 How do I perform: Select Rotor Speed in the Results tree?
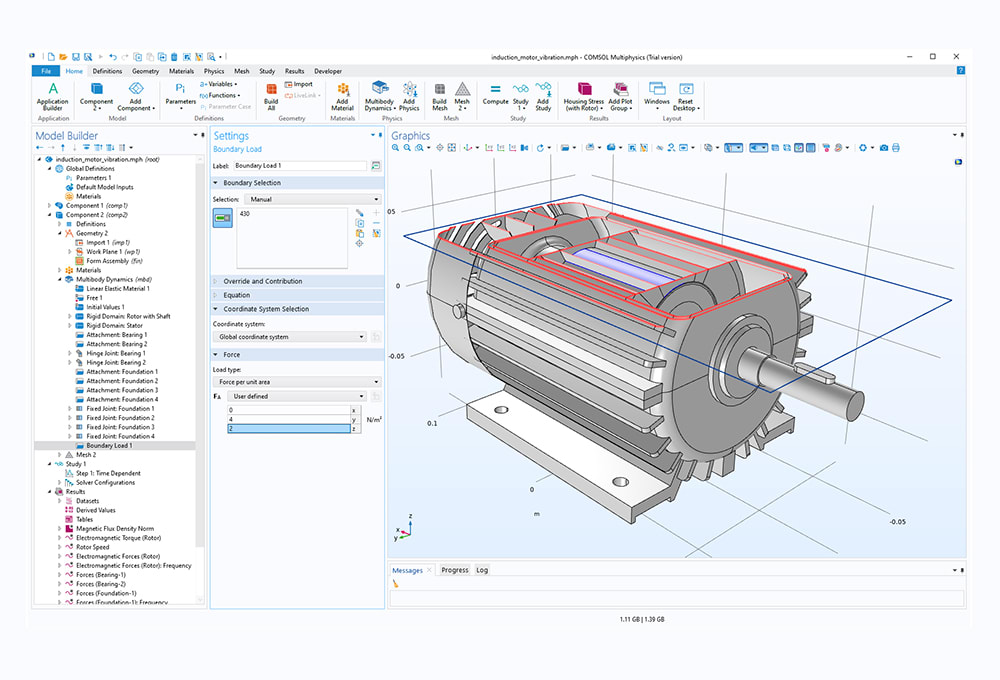coord(95,547)
